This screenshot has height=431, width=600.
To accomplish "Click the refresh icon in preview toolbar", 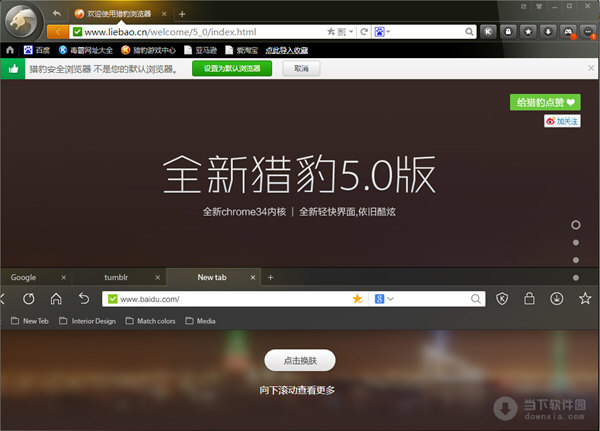I will point(29,299).
